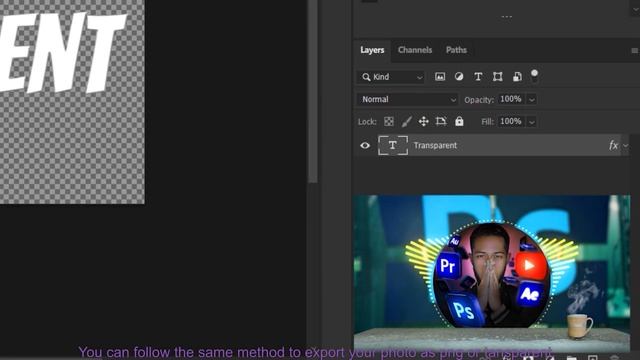Switch to the Layers tab

pyautogui.click(x=372, y=50)
